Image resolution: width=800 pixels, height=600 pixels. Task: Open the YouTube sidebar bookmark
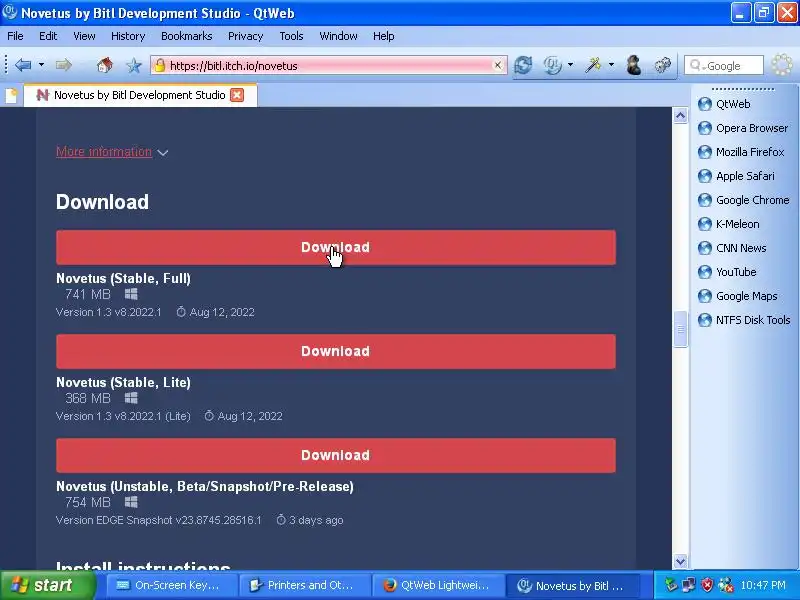[727, 272]
